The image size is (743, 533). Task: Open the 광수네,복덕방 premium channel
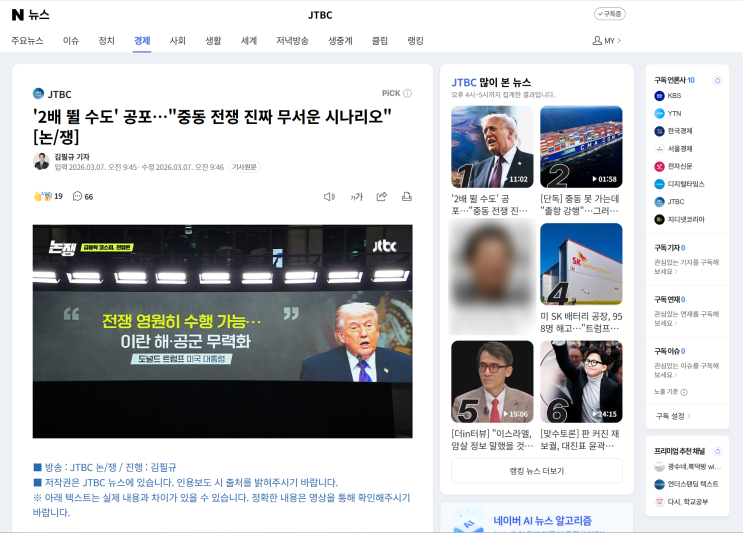click(x=688, y=467)
